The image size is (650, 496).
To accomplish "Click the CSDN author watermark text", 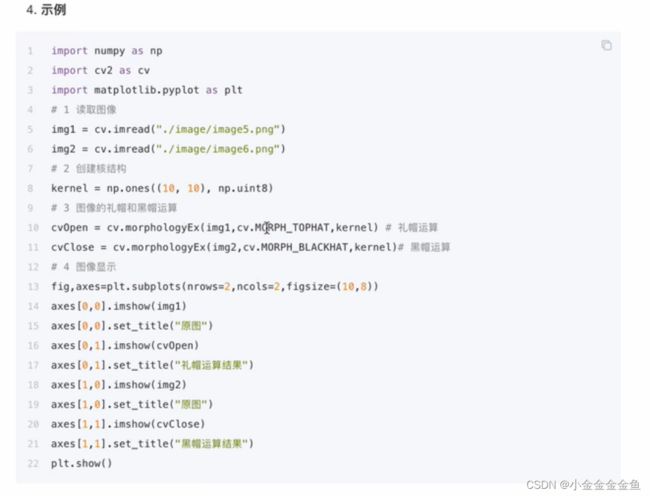I will pyautogui.click(x=583, y=484).
